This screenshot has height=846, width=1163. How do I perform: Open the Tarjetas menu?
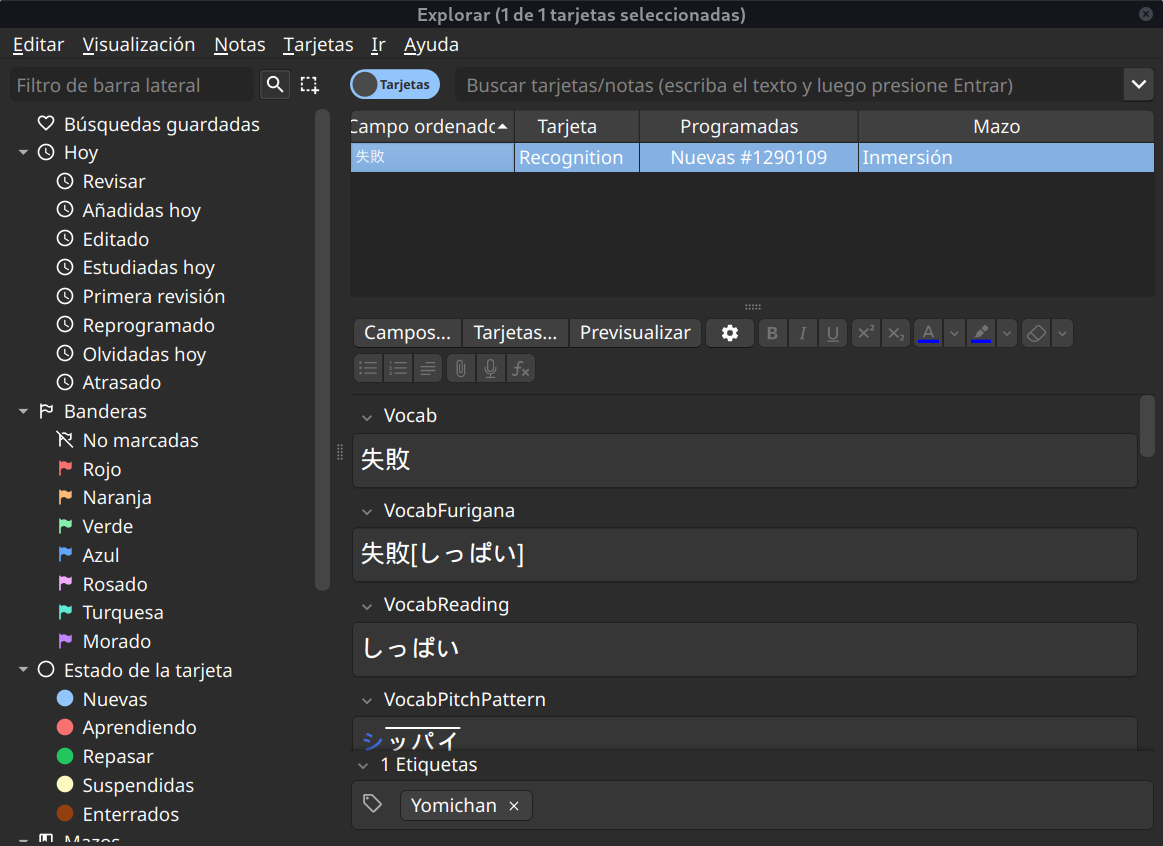318,45
